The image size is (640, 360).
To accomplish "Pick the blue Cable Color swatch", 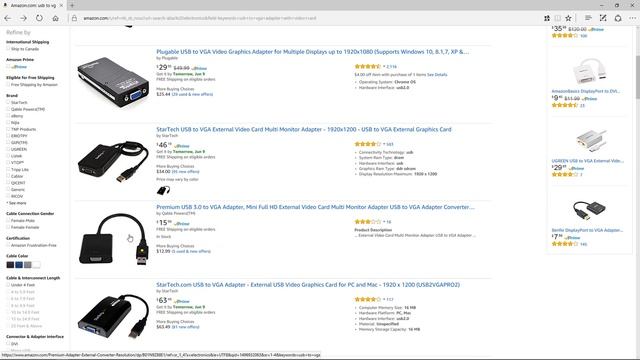I will click(19, 265).
